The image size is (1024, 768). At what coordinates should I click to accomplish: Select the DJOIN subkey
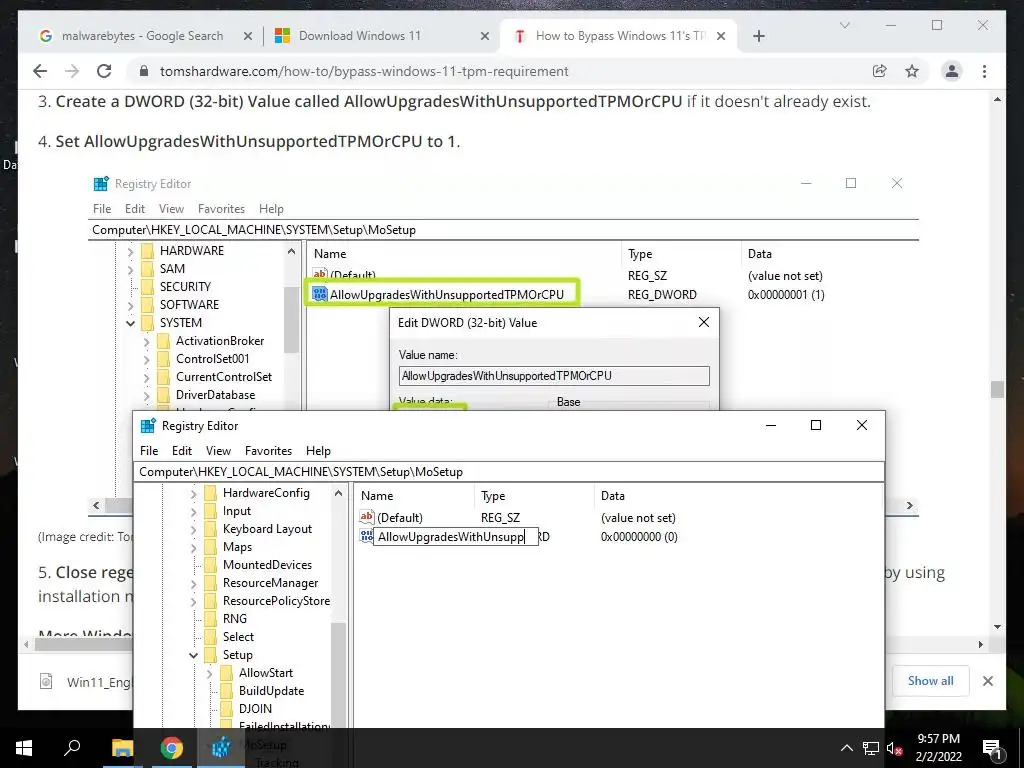pos(255,709)
